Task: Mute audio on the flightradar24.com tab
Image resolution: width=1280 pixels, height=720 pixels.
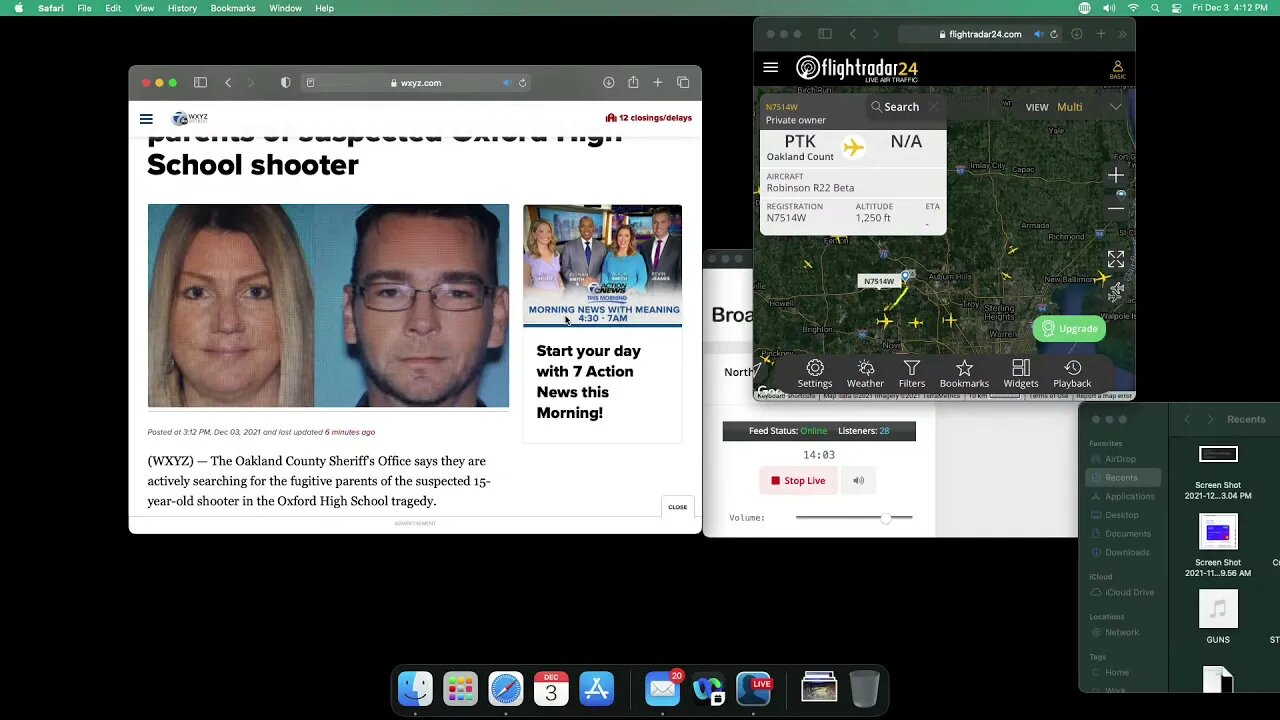Action: pyautogui.click(x=1038, y=34)
